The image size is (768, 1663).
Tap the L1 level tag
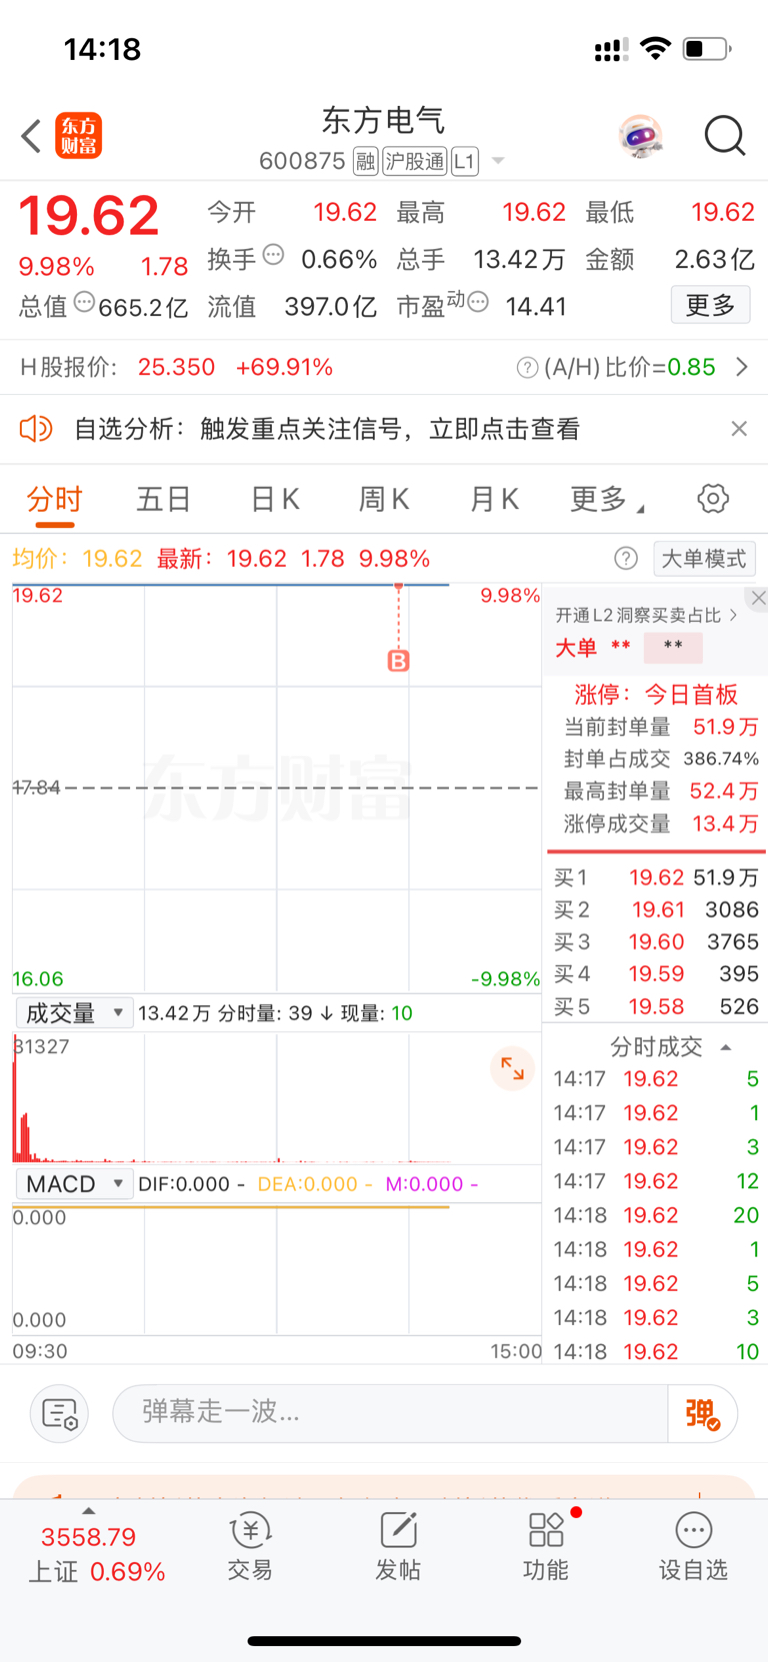tap(465, 161)
